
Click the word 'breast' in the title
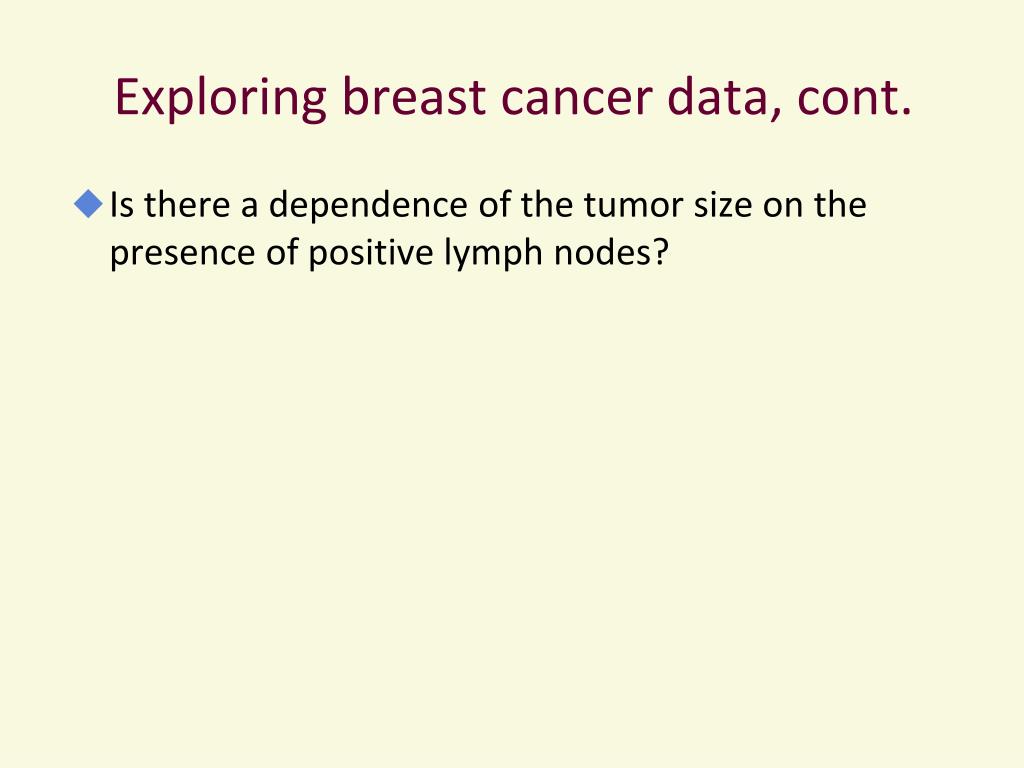(414, 97)
